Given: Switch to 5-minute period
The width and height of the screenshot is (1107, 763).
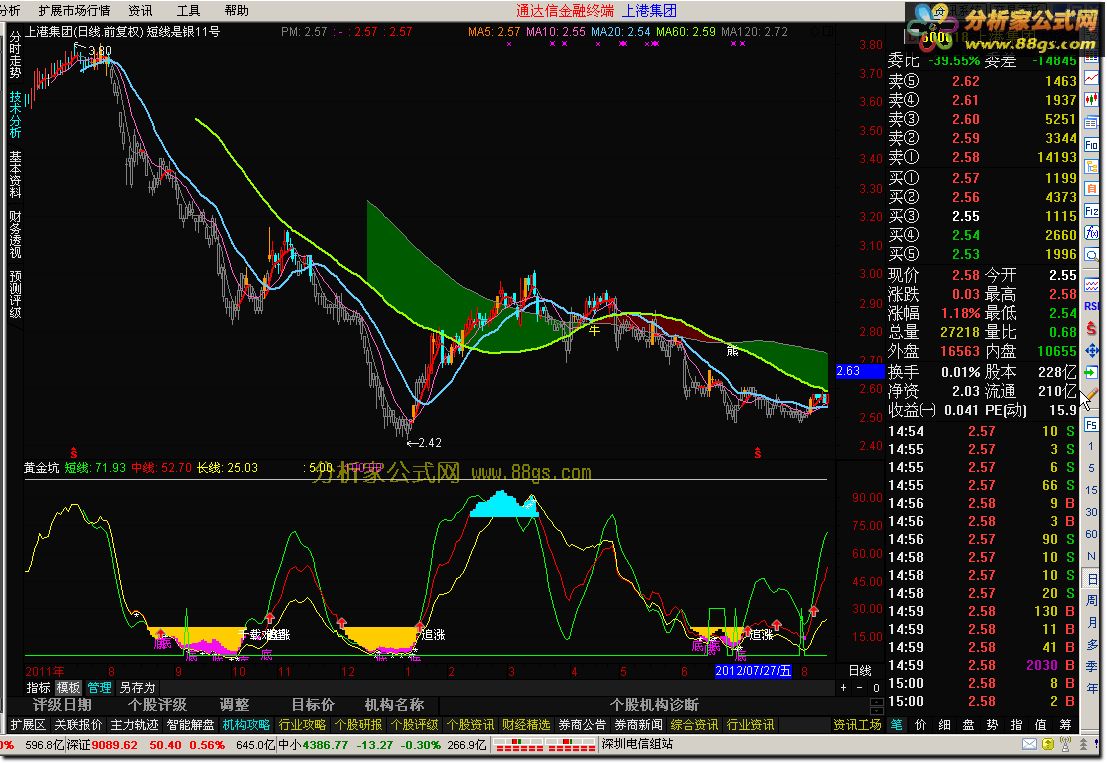Looking at the screenshot, I should click(x=1091, y=468).
